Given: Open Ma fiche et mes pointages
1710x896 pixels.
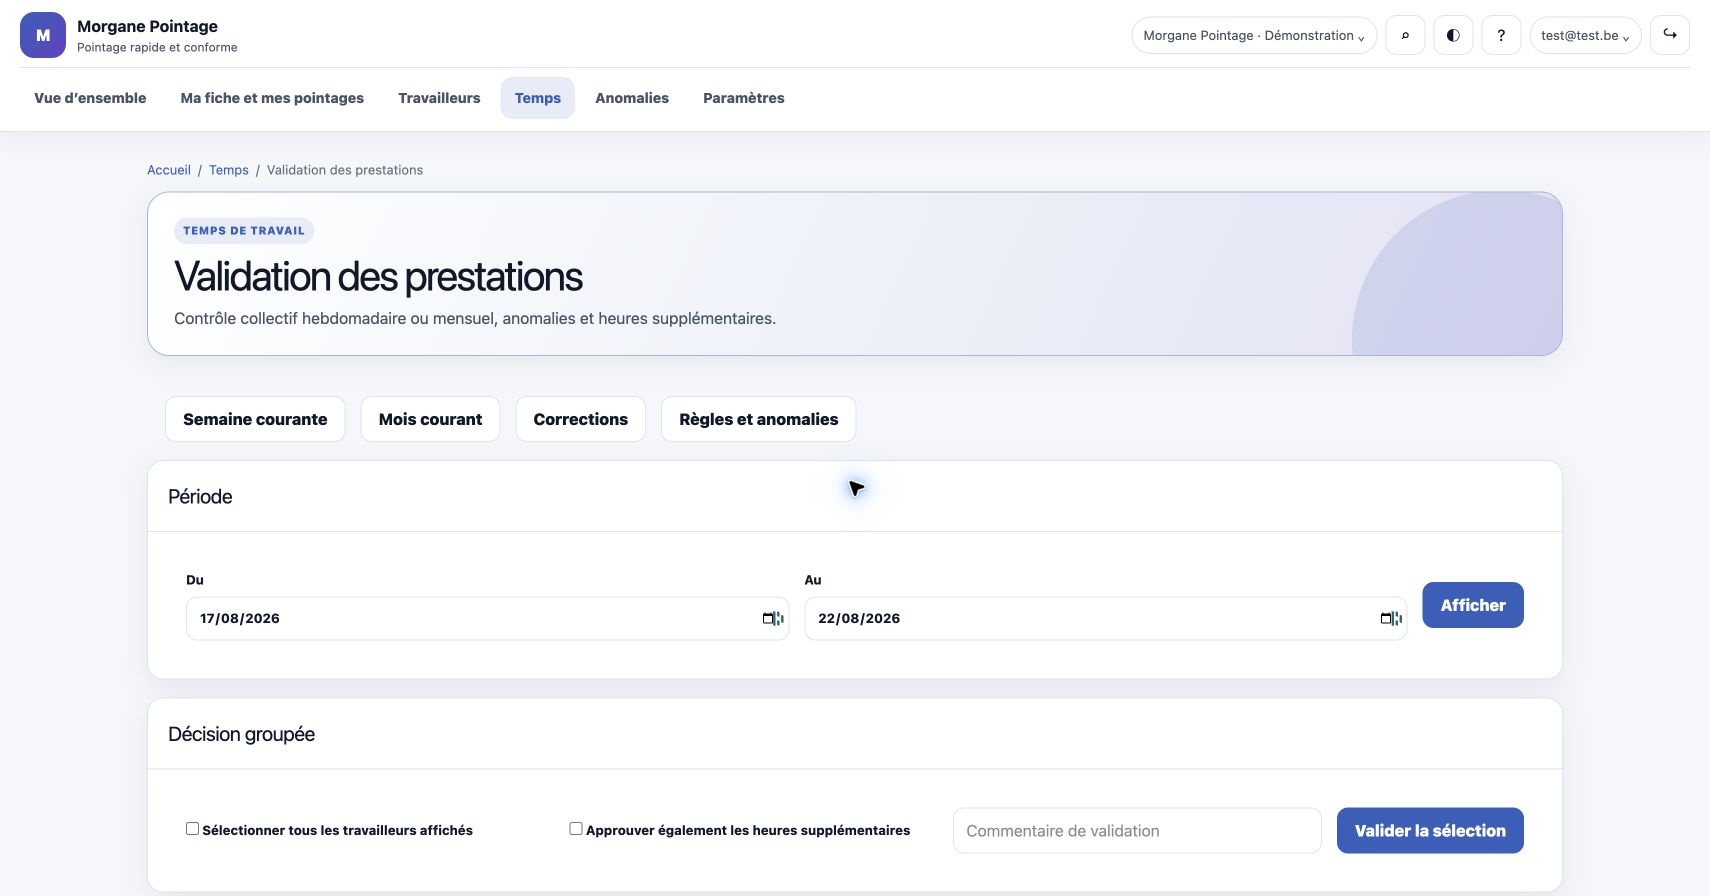Looking at the screenshot, I should 272,98.
